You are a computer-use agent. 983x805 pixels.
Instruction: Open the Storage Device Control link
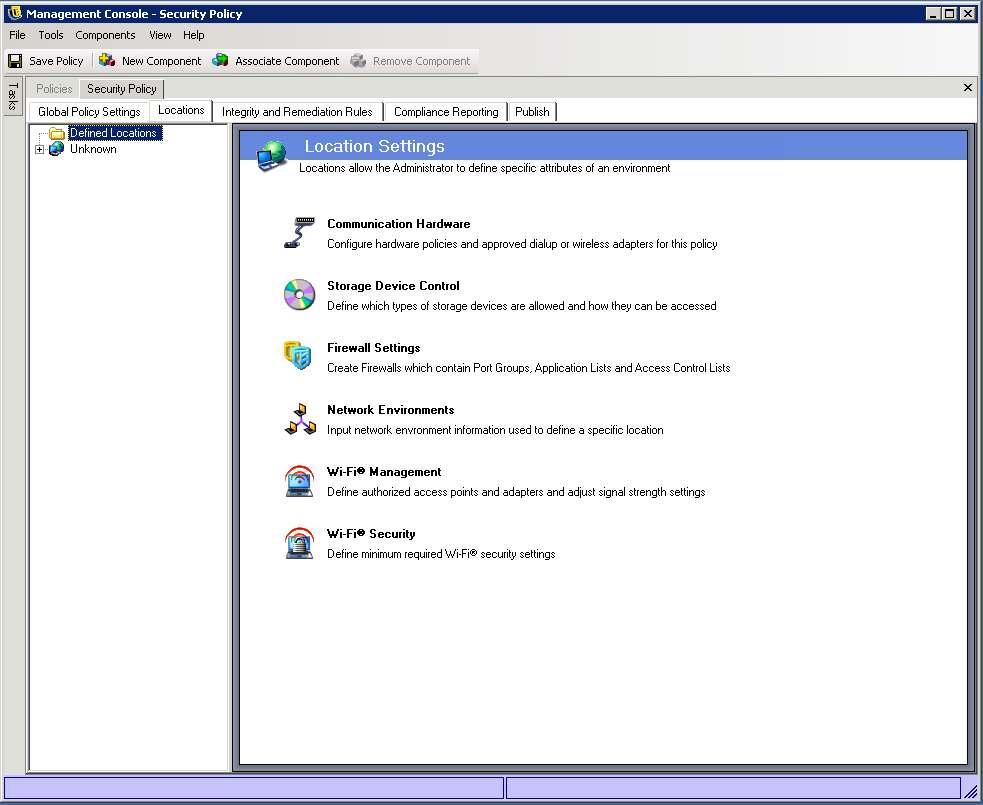(x=393, y=286)
